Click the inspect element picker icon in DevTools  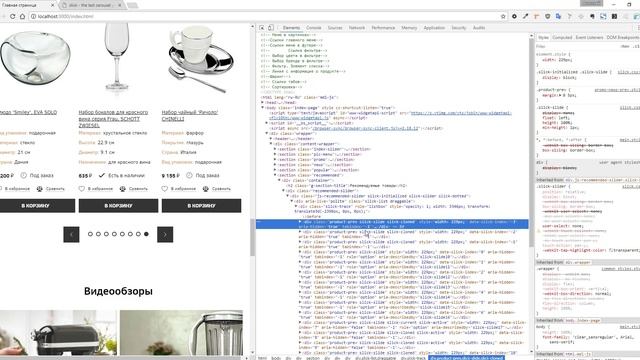click(262, 28)
